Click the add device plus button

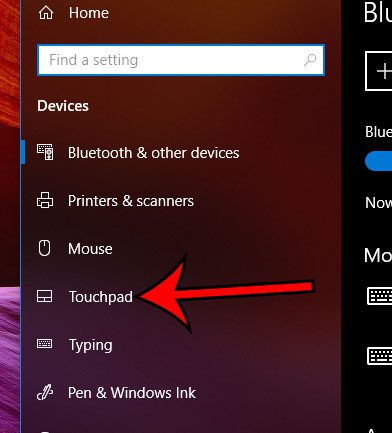tap(379, 71)
